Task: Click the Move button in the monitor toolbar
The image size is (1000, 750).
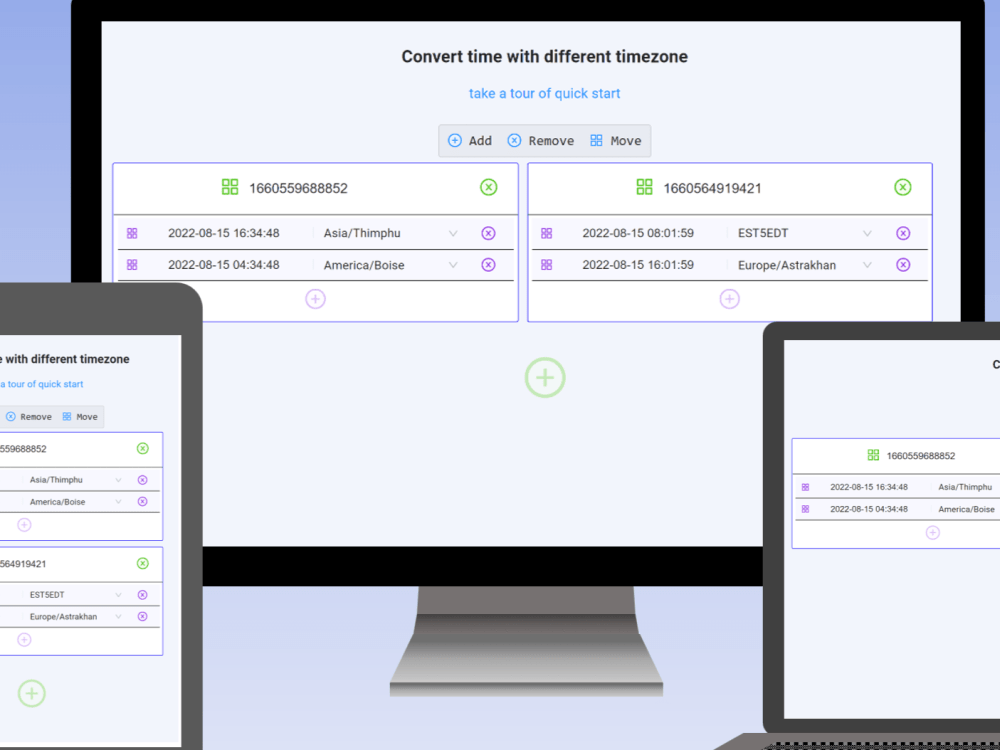Action: click(615, 141)
